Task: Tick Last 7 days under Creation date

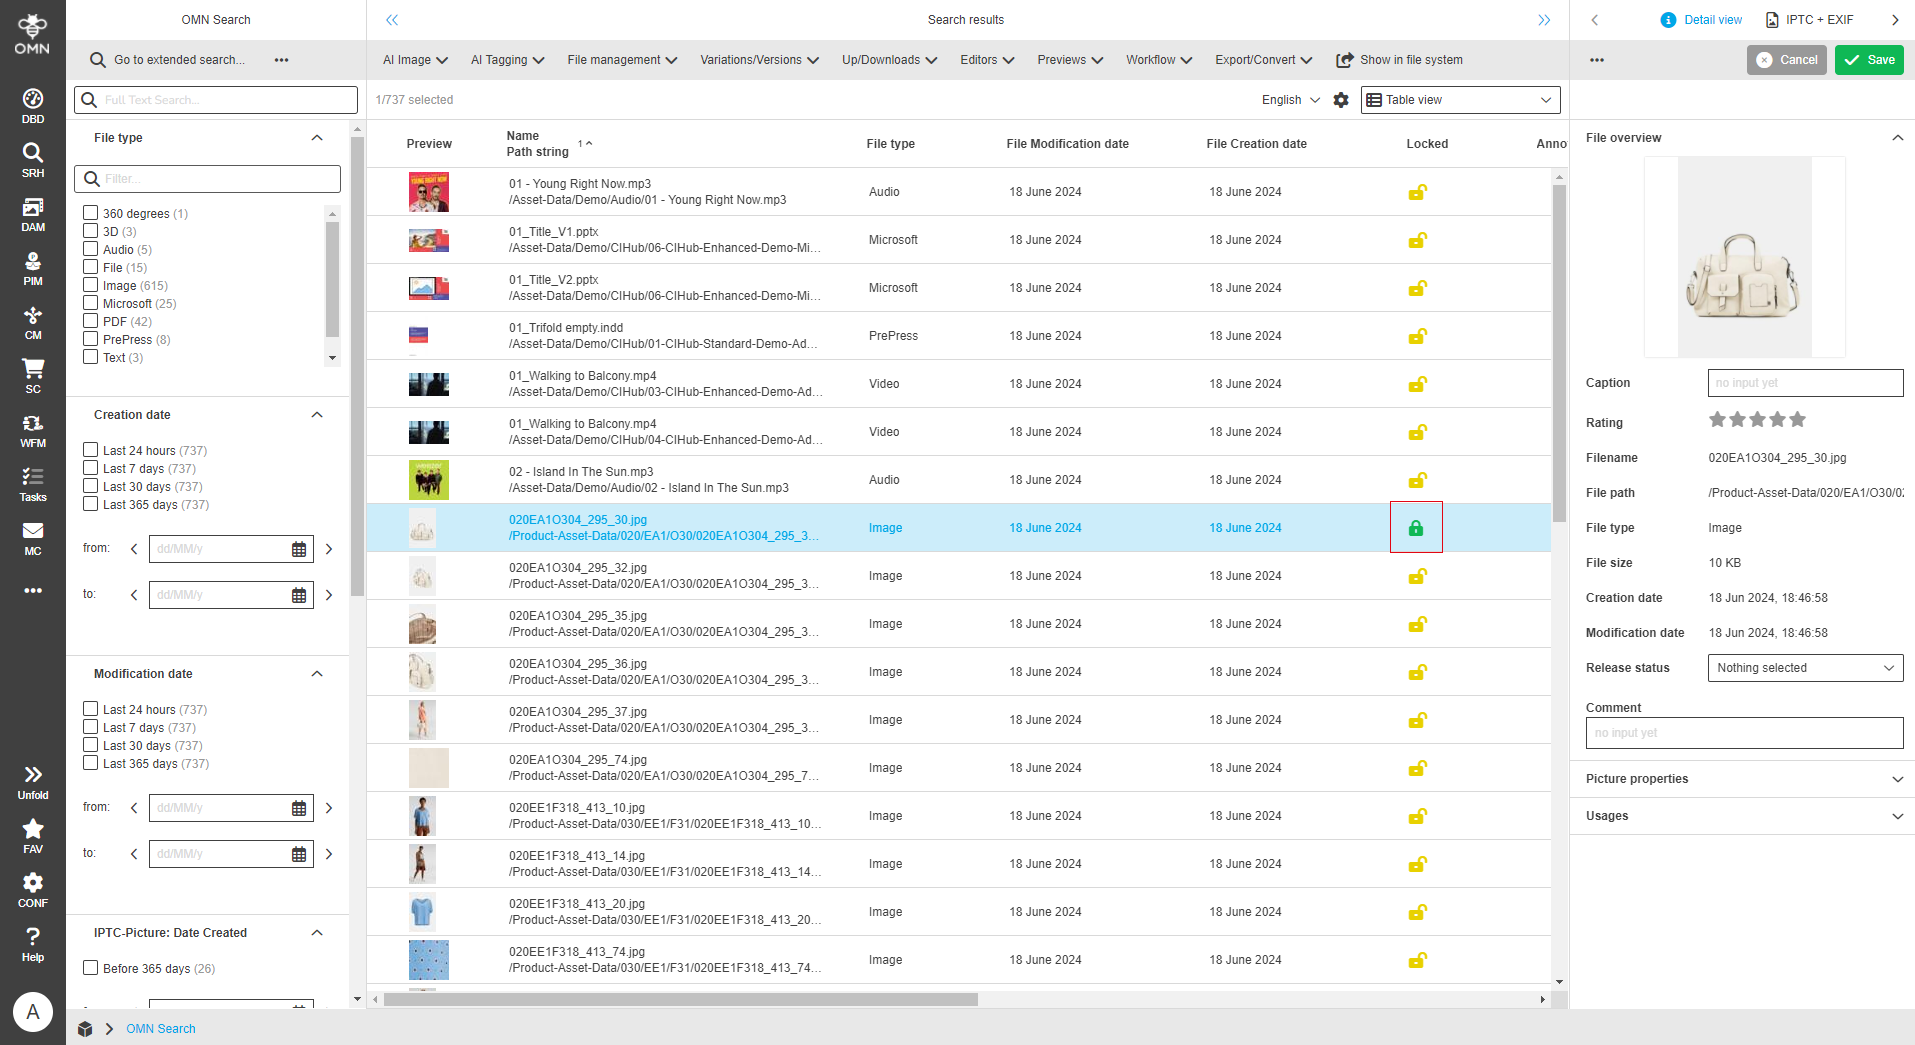Action: (x=91, y=468)
